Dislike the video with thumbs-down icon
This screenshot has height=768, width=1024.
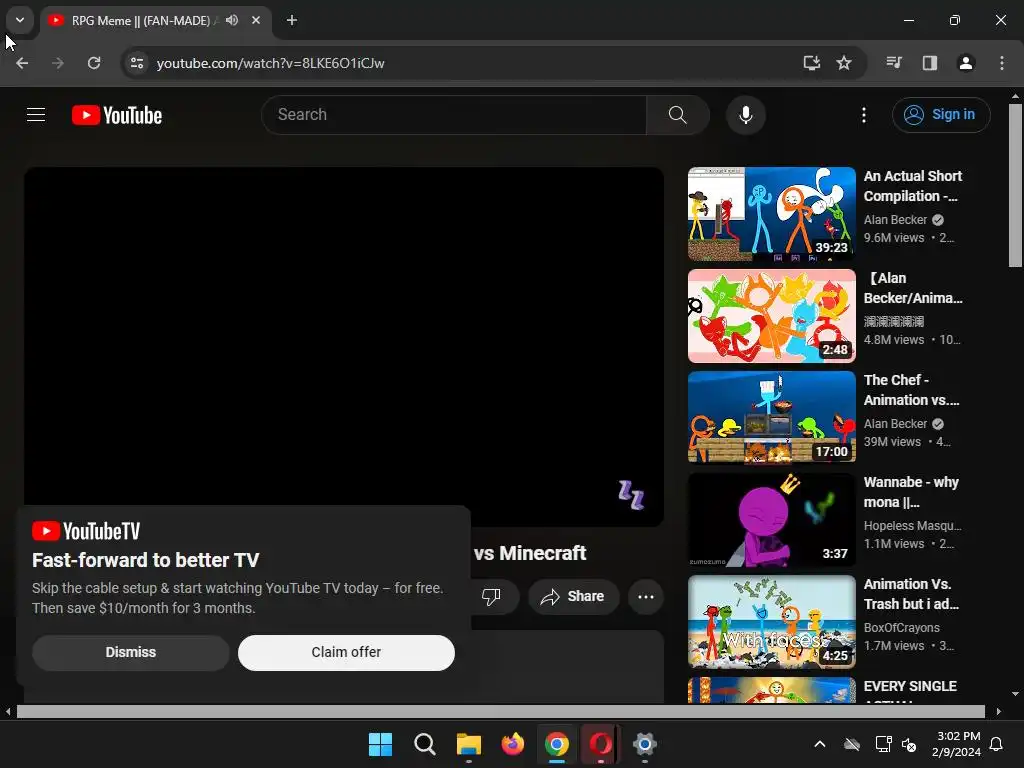[491, 596]
